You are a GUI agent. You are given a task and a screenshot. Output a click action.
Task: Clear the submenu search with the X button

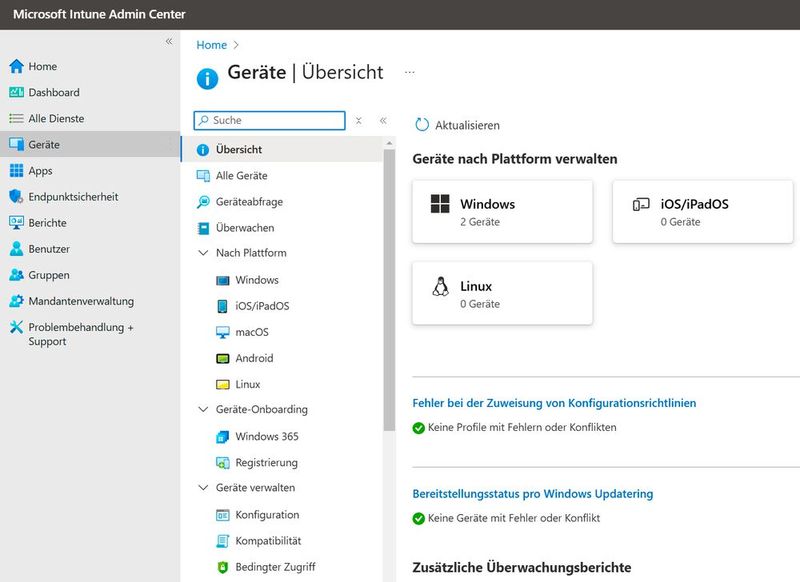pyautogui.click(x=359, y=120)
